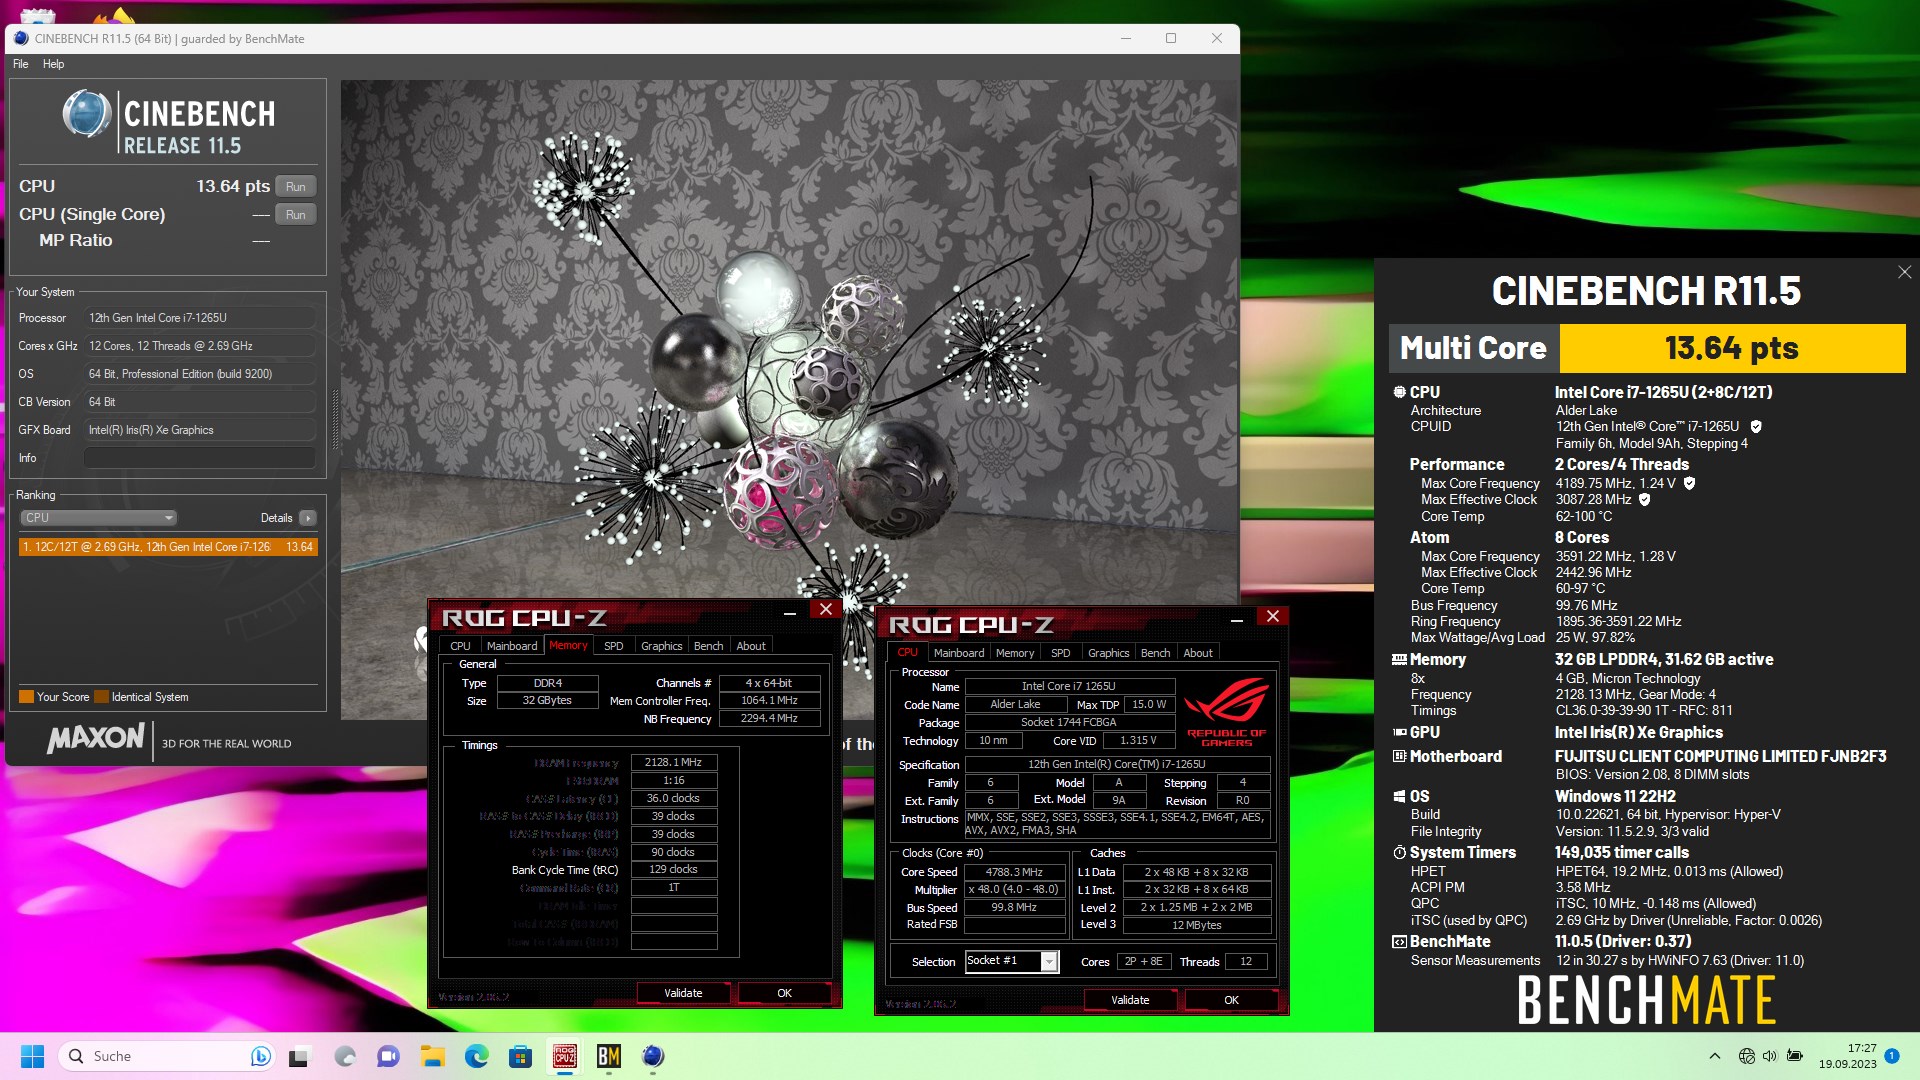Open the Cinebench Help menu
Screen dimensions: 1920x1080
point(53,64)
